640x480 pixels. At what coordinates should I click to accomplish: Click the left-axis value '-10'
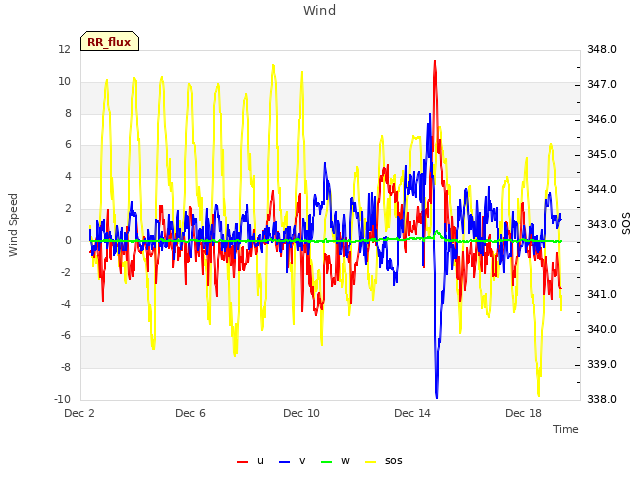pos(62,399)
